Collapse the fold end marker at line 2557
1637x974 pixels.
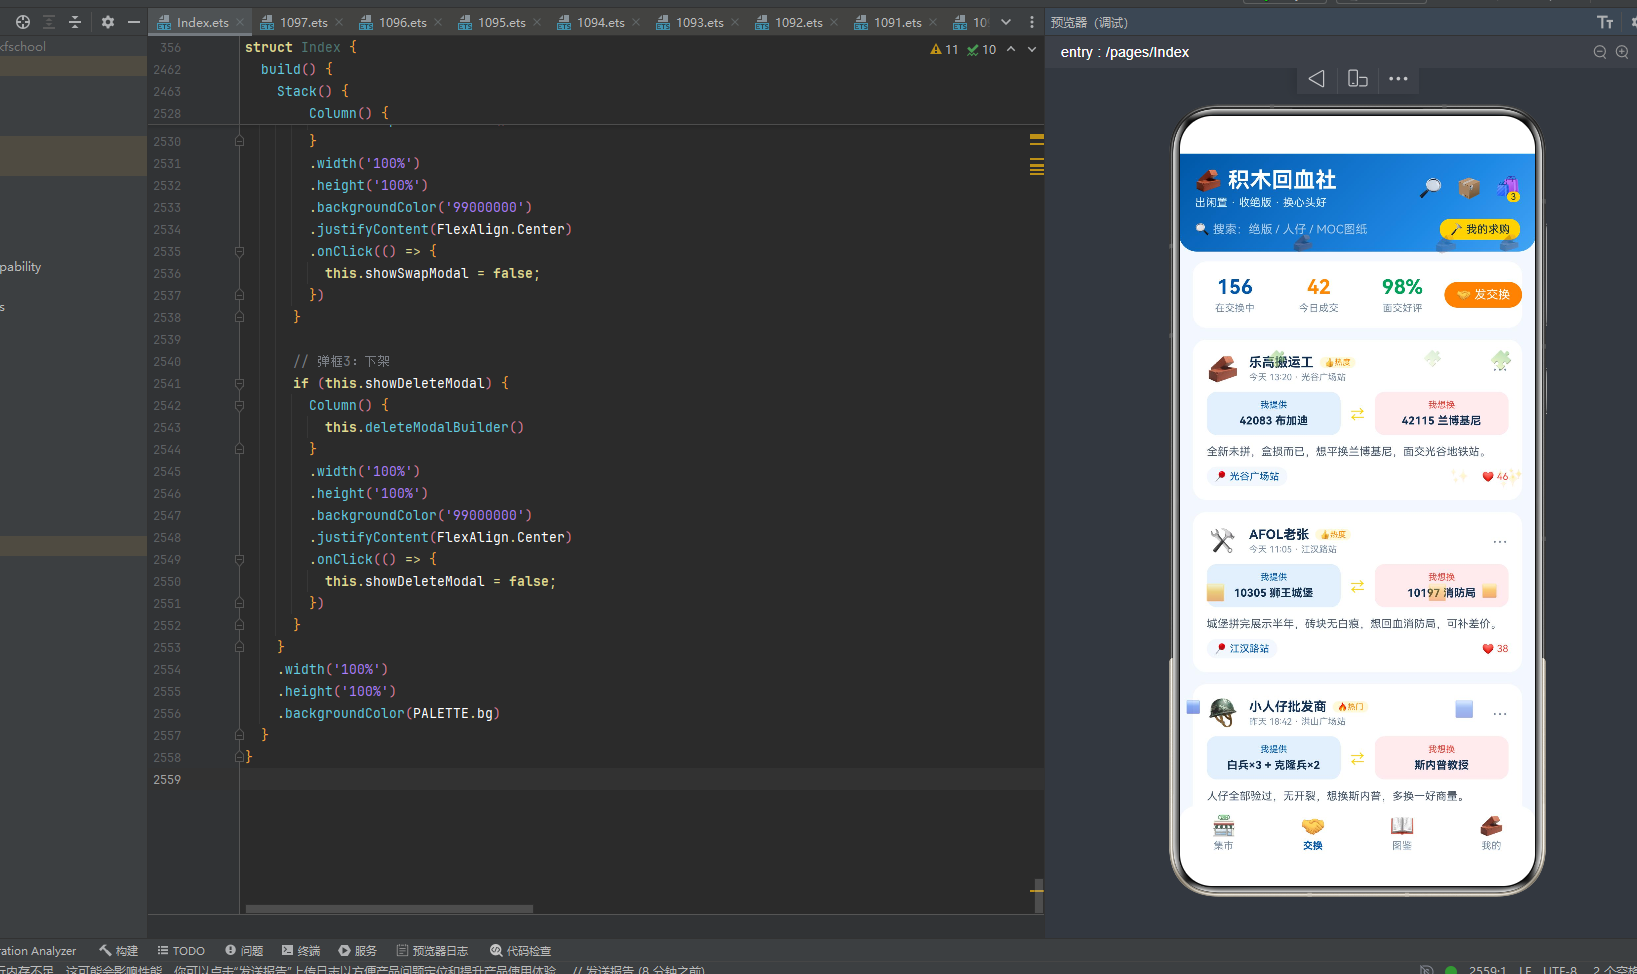click(x=239, y=735)
